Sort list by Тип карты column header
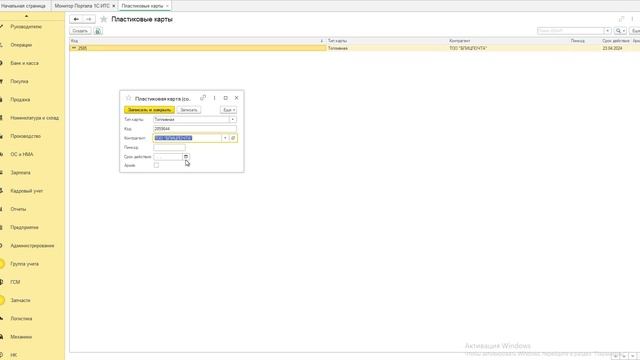Image resolution: width=640 pixels, height=360 pixels. [387, 41]
